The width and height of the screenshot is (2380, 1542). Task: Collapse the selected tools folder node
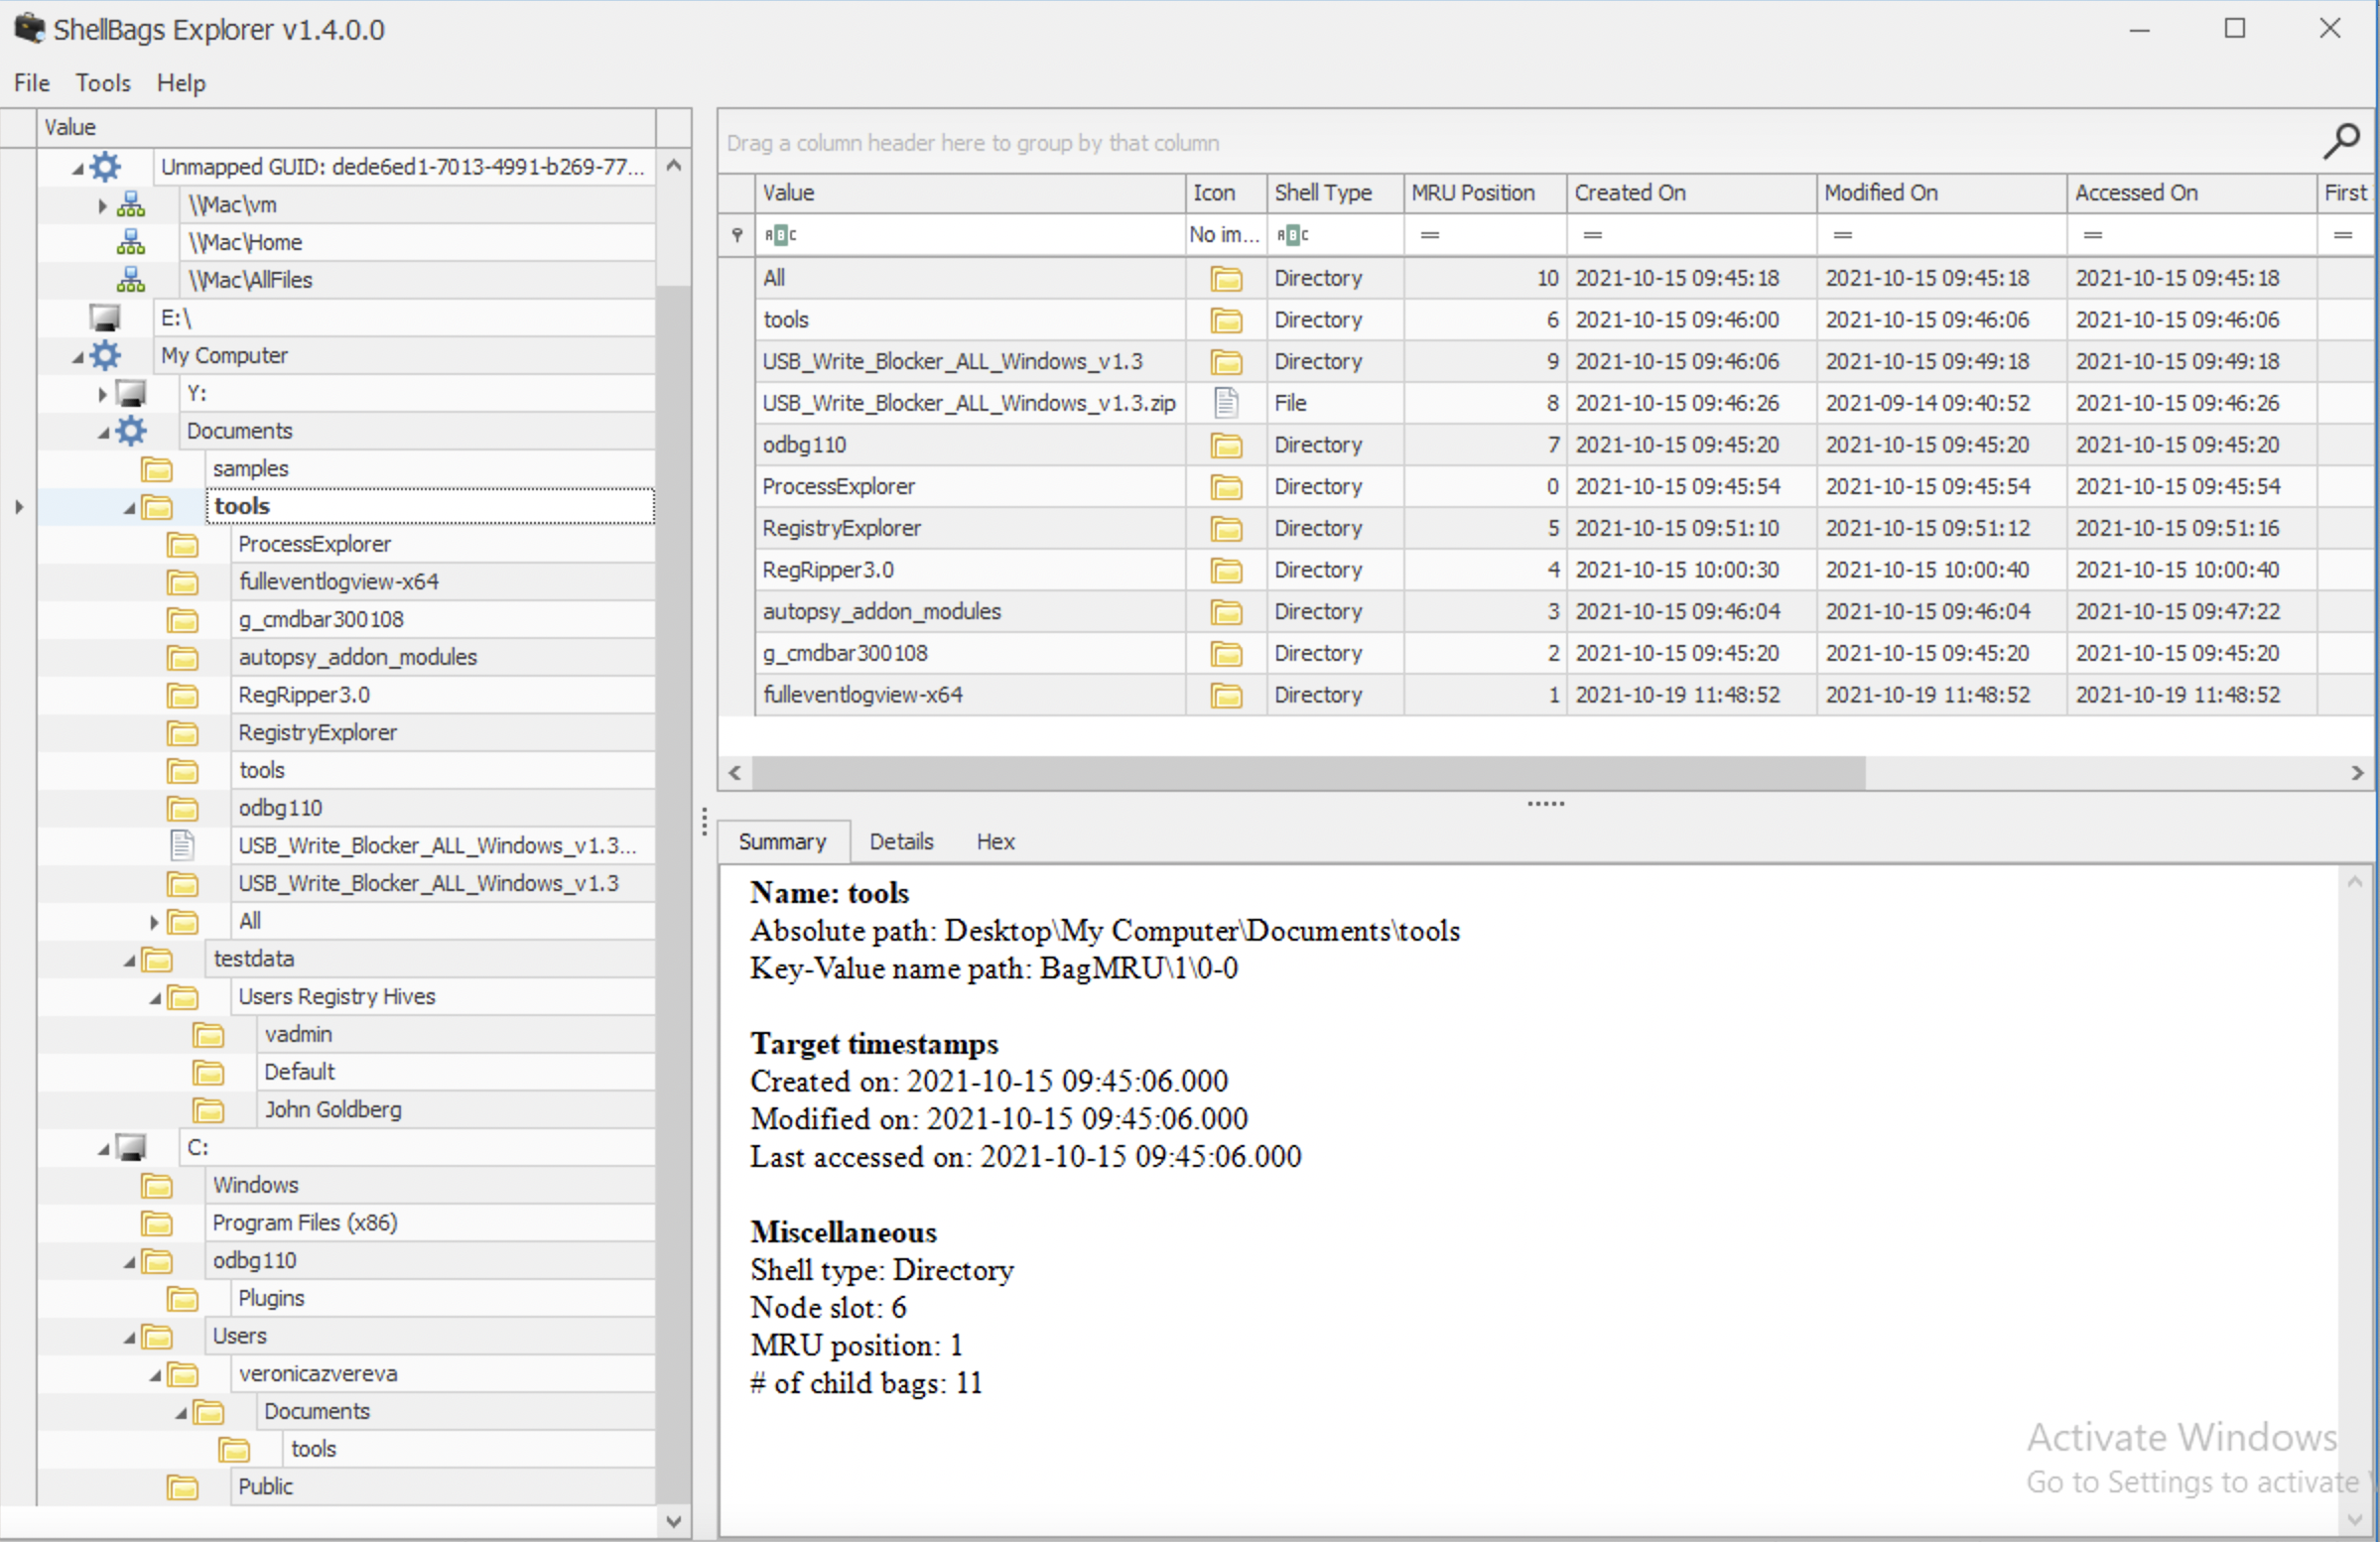point(130,508)
